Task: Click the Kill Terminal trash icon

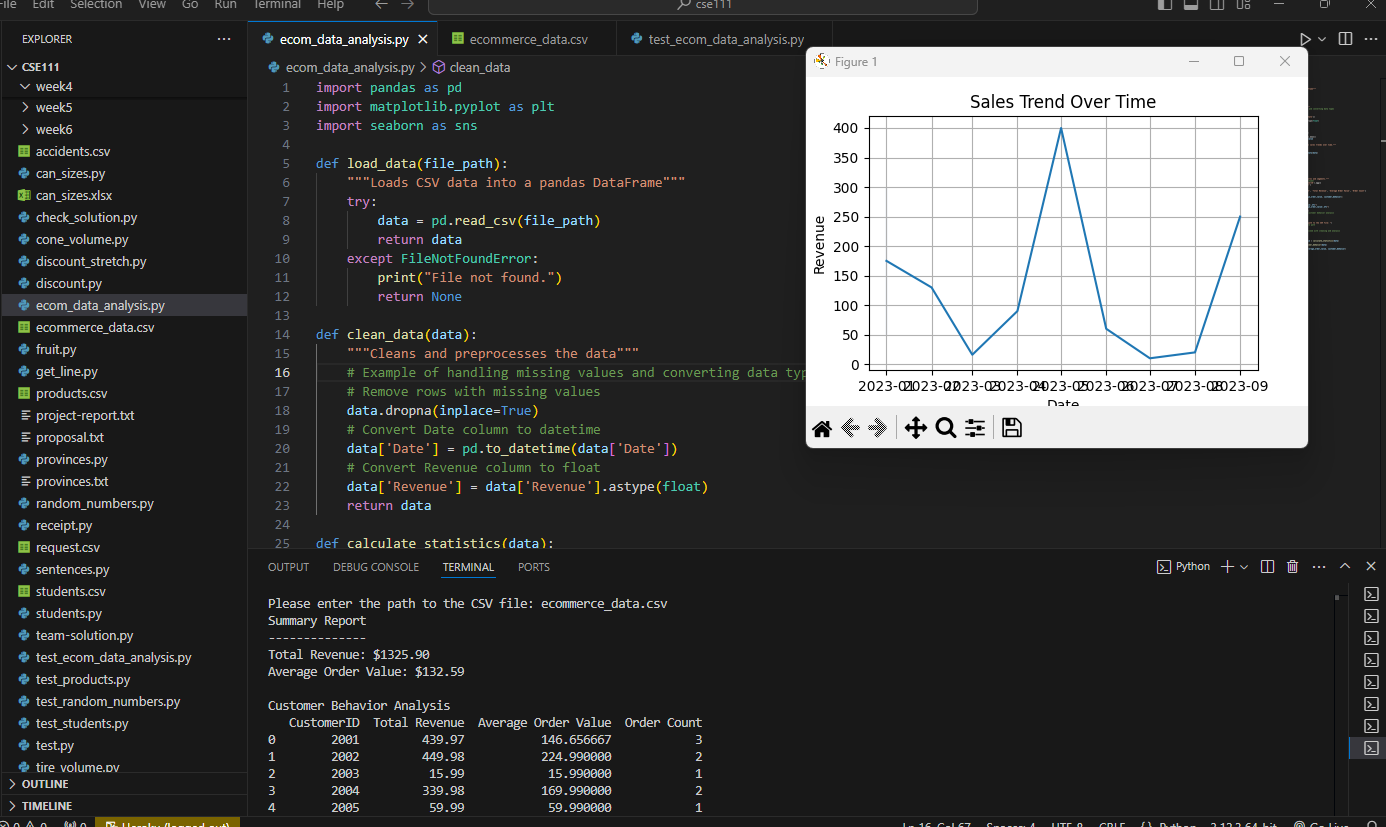Action: (x=1292, y=567)
